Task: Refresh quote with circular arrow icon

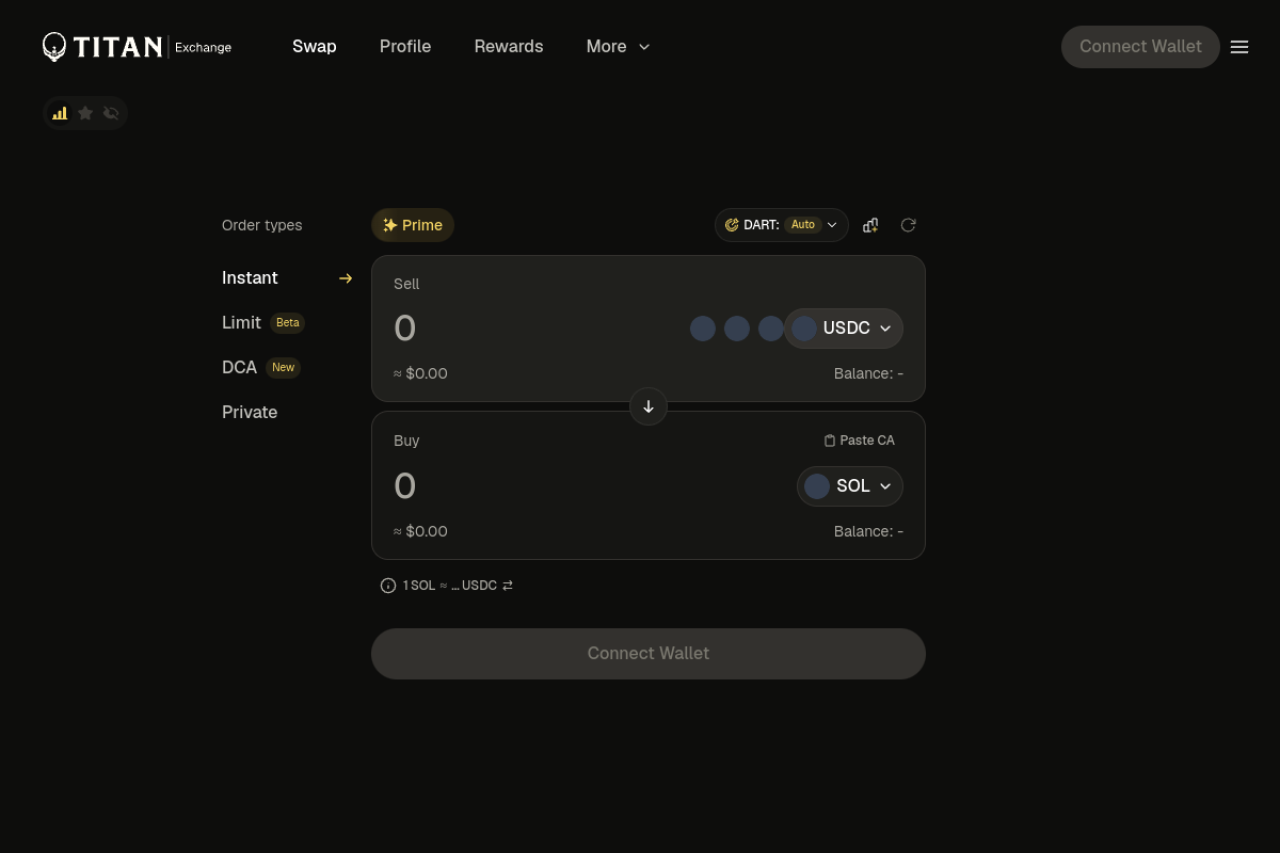Action: click(x=908, y=225)
